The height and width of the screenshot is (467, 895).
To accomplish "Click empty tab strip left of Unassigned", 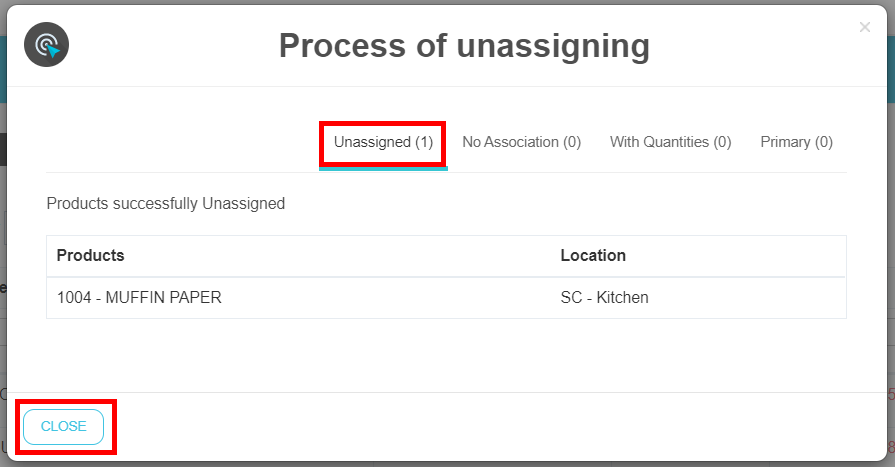I will pyautogui.click(x=180, y=142).
